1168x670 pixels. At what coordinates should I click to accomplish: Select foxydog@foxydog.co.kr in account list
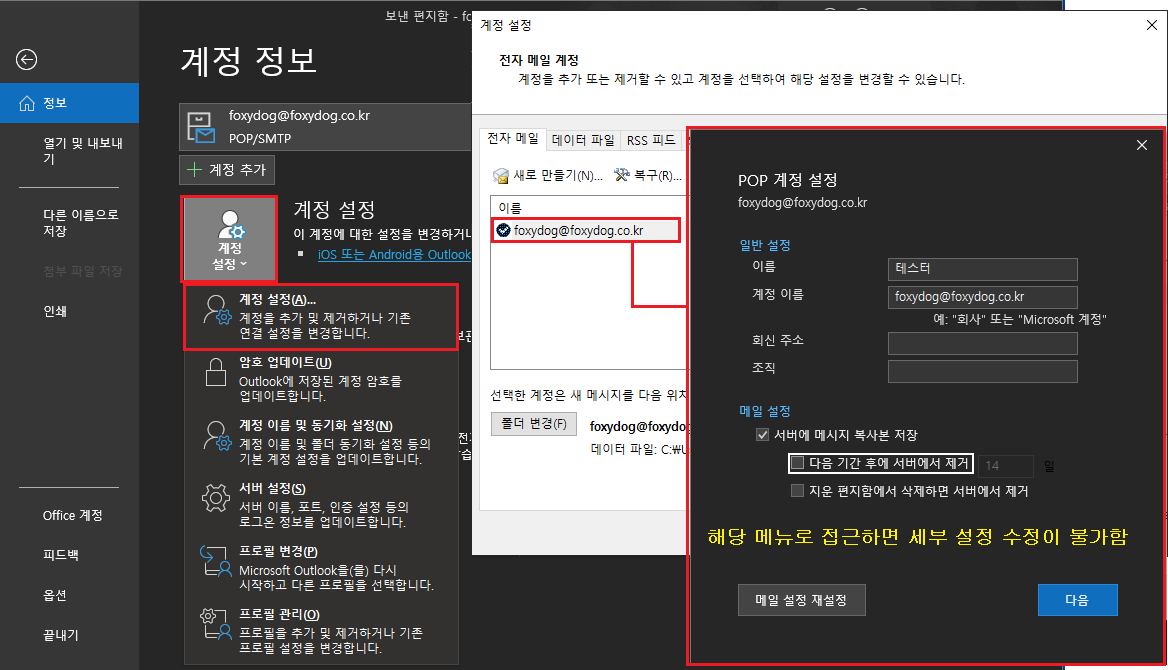(x=587, y=230)
